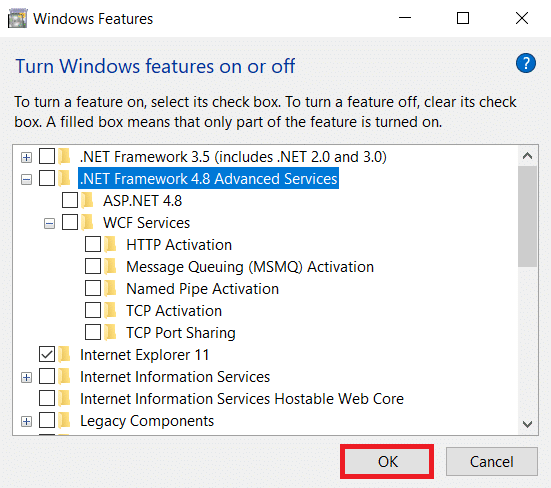Click the scrollbar down arrow in features list
This screenshot has height=488, width=551.
[x=527, y=424]
